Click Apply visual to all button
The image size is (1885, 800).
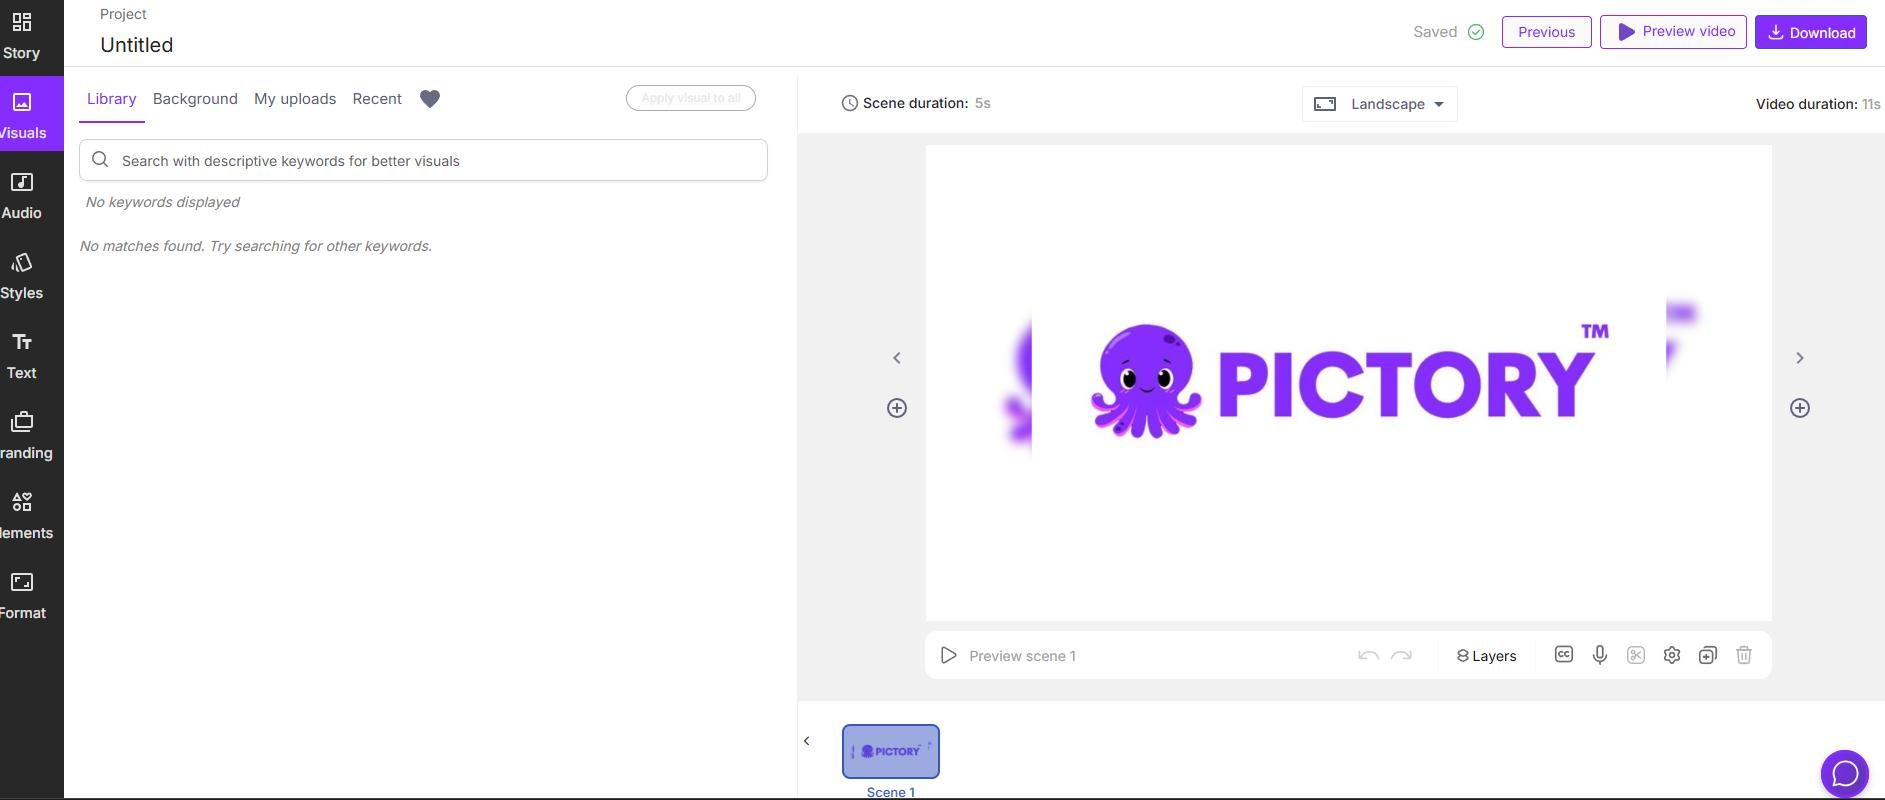691,98
